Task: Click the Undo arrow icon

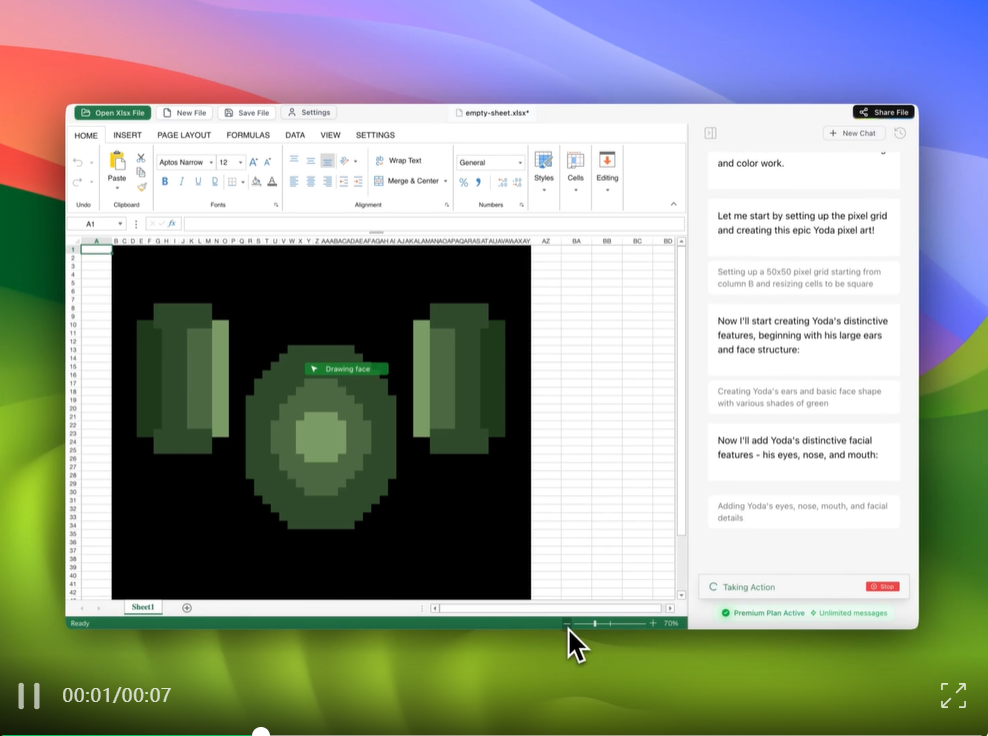Action: pyautogui.click(x=78, y=162)
